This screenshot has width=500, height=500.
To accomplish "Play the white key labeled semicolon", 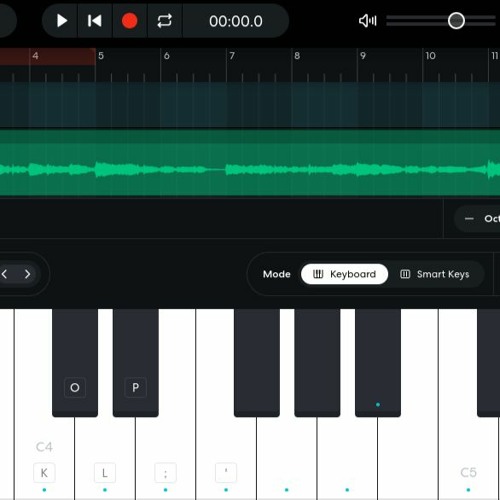I will pos(166,460).
